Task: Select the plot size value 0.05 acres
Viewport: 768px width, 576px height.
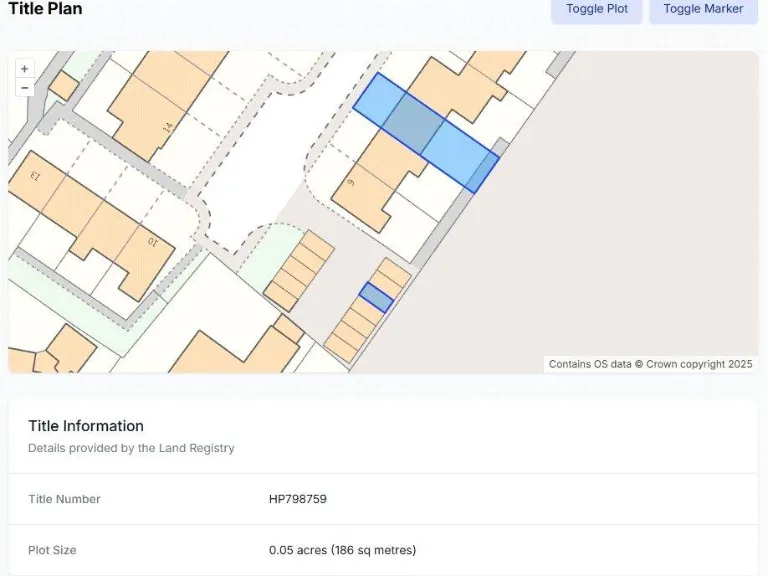Action: (x=342, y=550)
